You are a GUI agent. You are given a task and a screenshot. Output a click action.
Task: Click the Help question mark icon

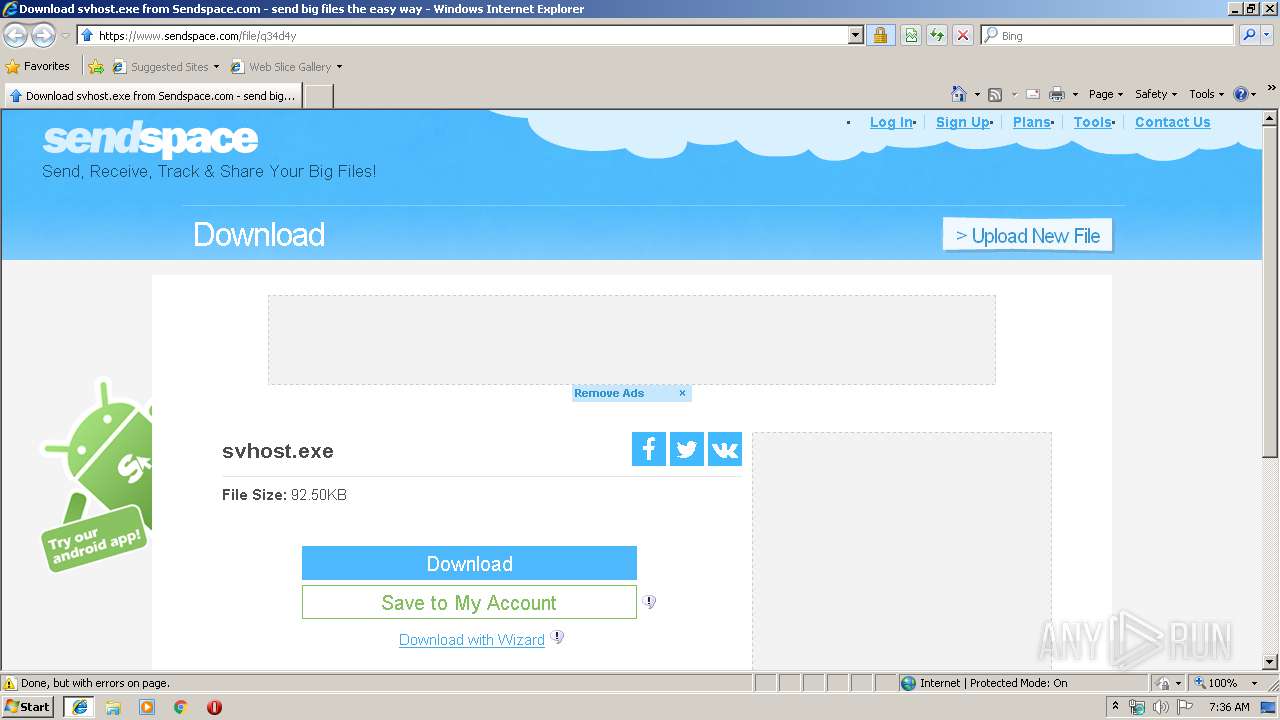tap(1241, 94)
